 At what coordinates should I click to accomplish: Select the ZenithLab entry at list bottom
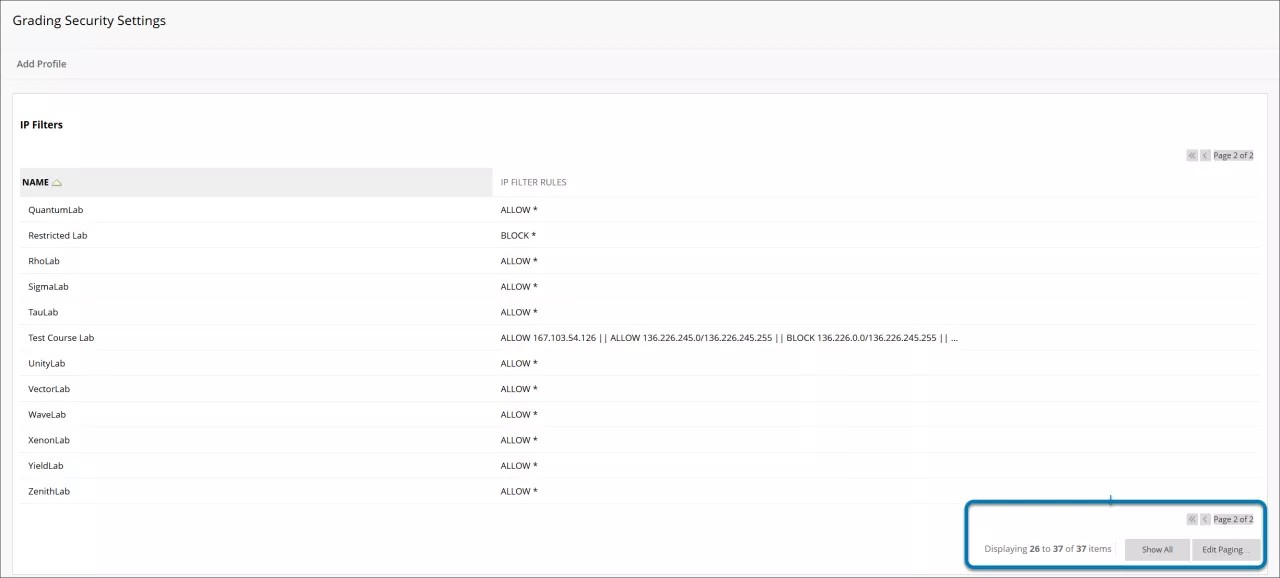(x=46, y=491)
